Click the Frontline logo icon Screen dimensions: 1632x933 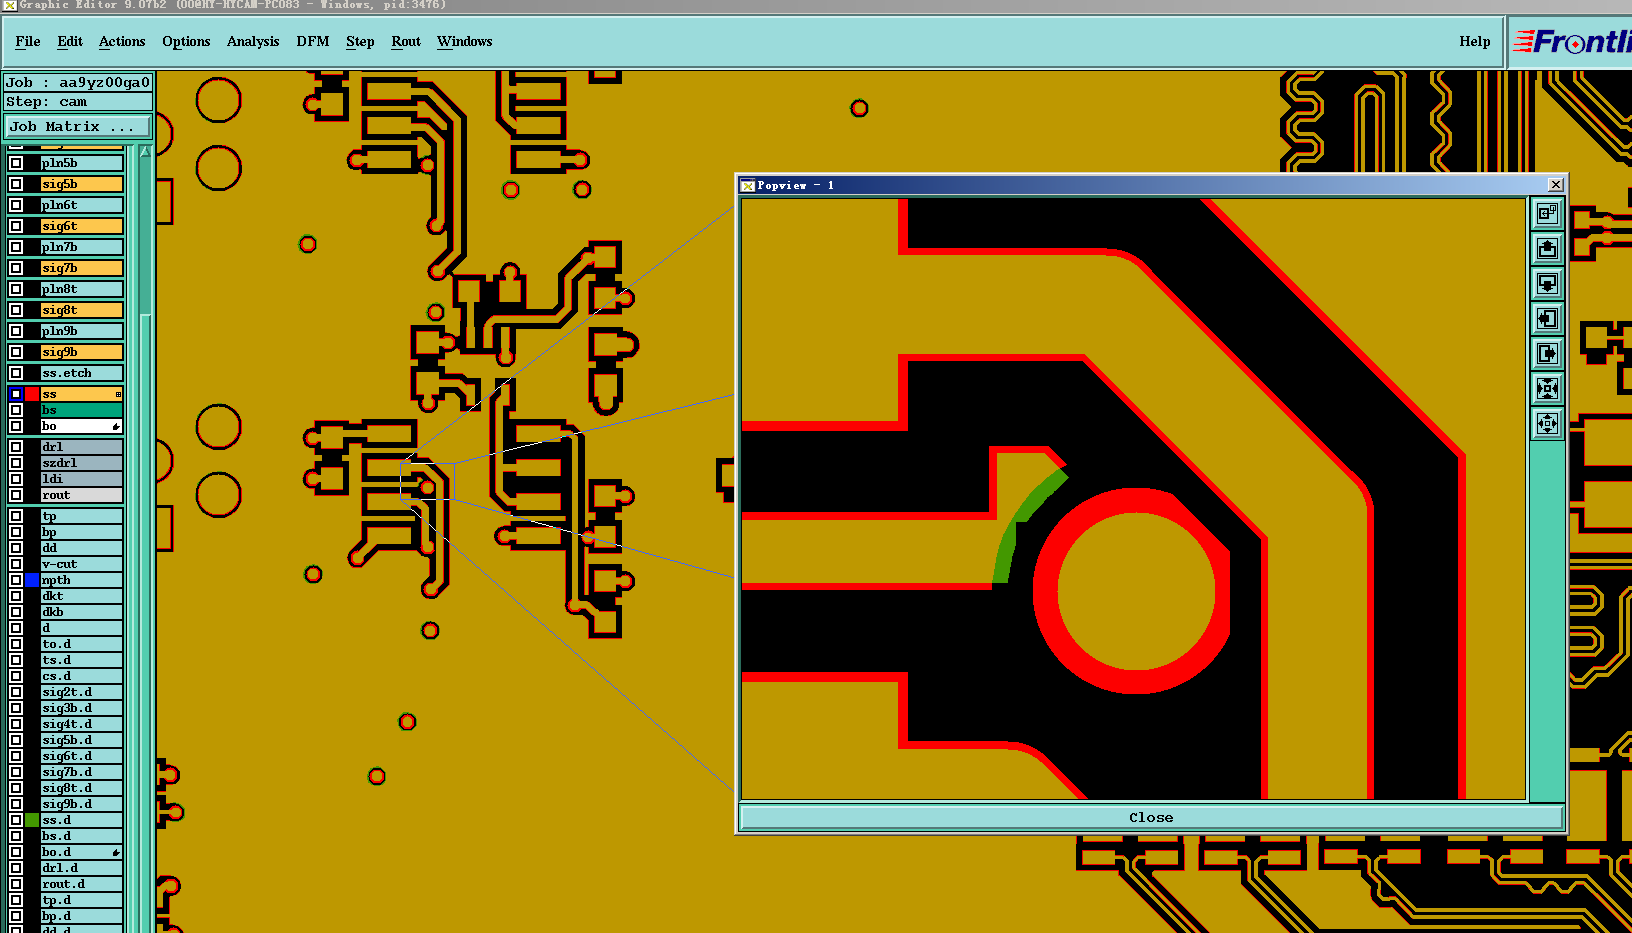[1572, 42]
